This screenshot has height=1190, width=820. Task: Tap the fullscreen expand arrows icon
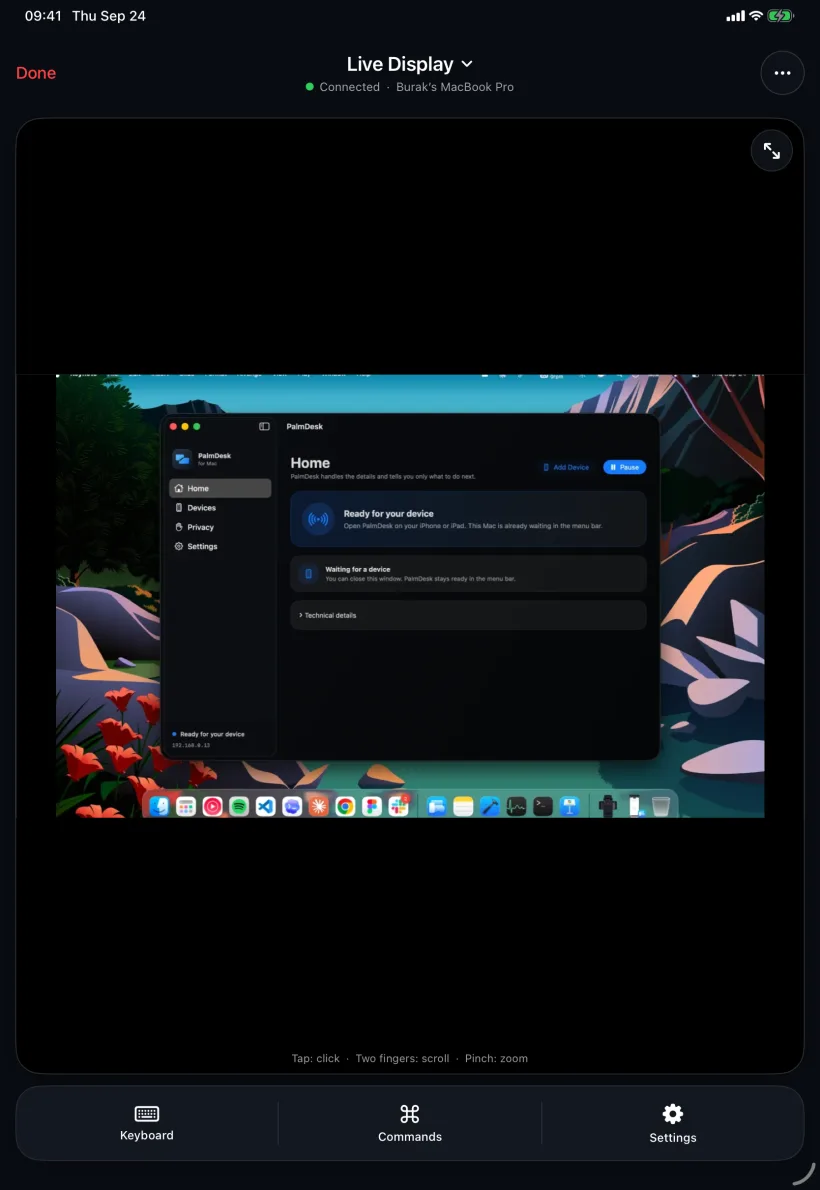(771, 151)
